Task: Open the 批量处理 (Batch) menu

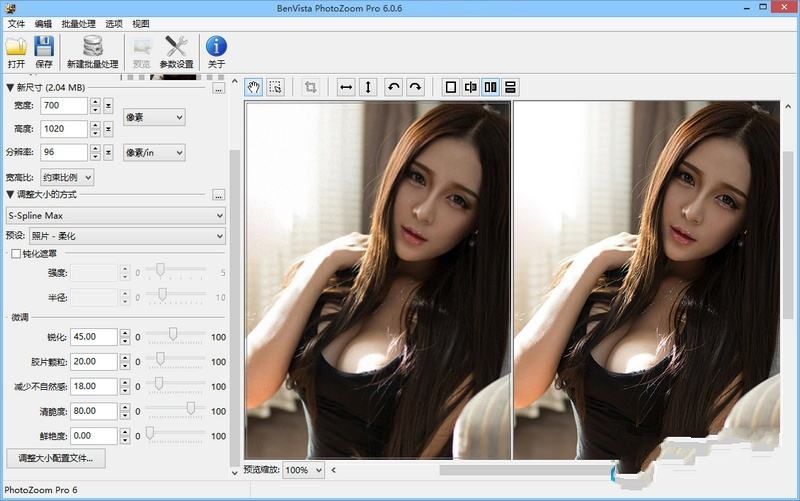Action: click(x=79, y=22)
